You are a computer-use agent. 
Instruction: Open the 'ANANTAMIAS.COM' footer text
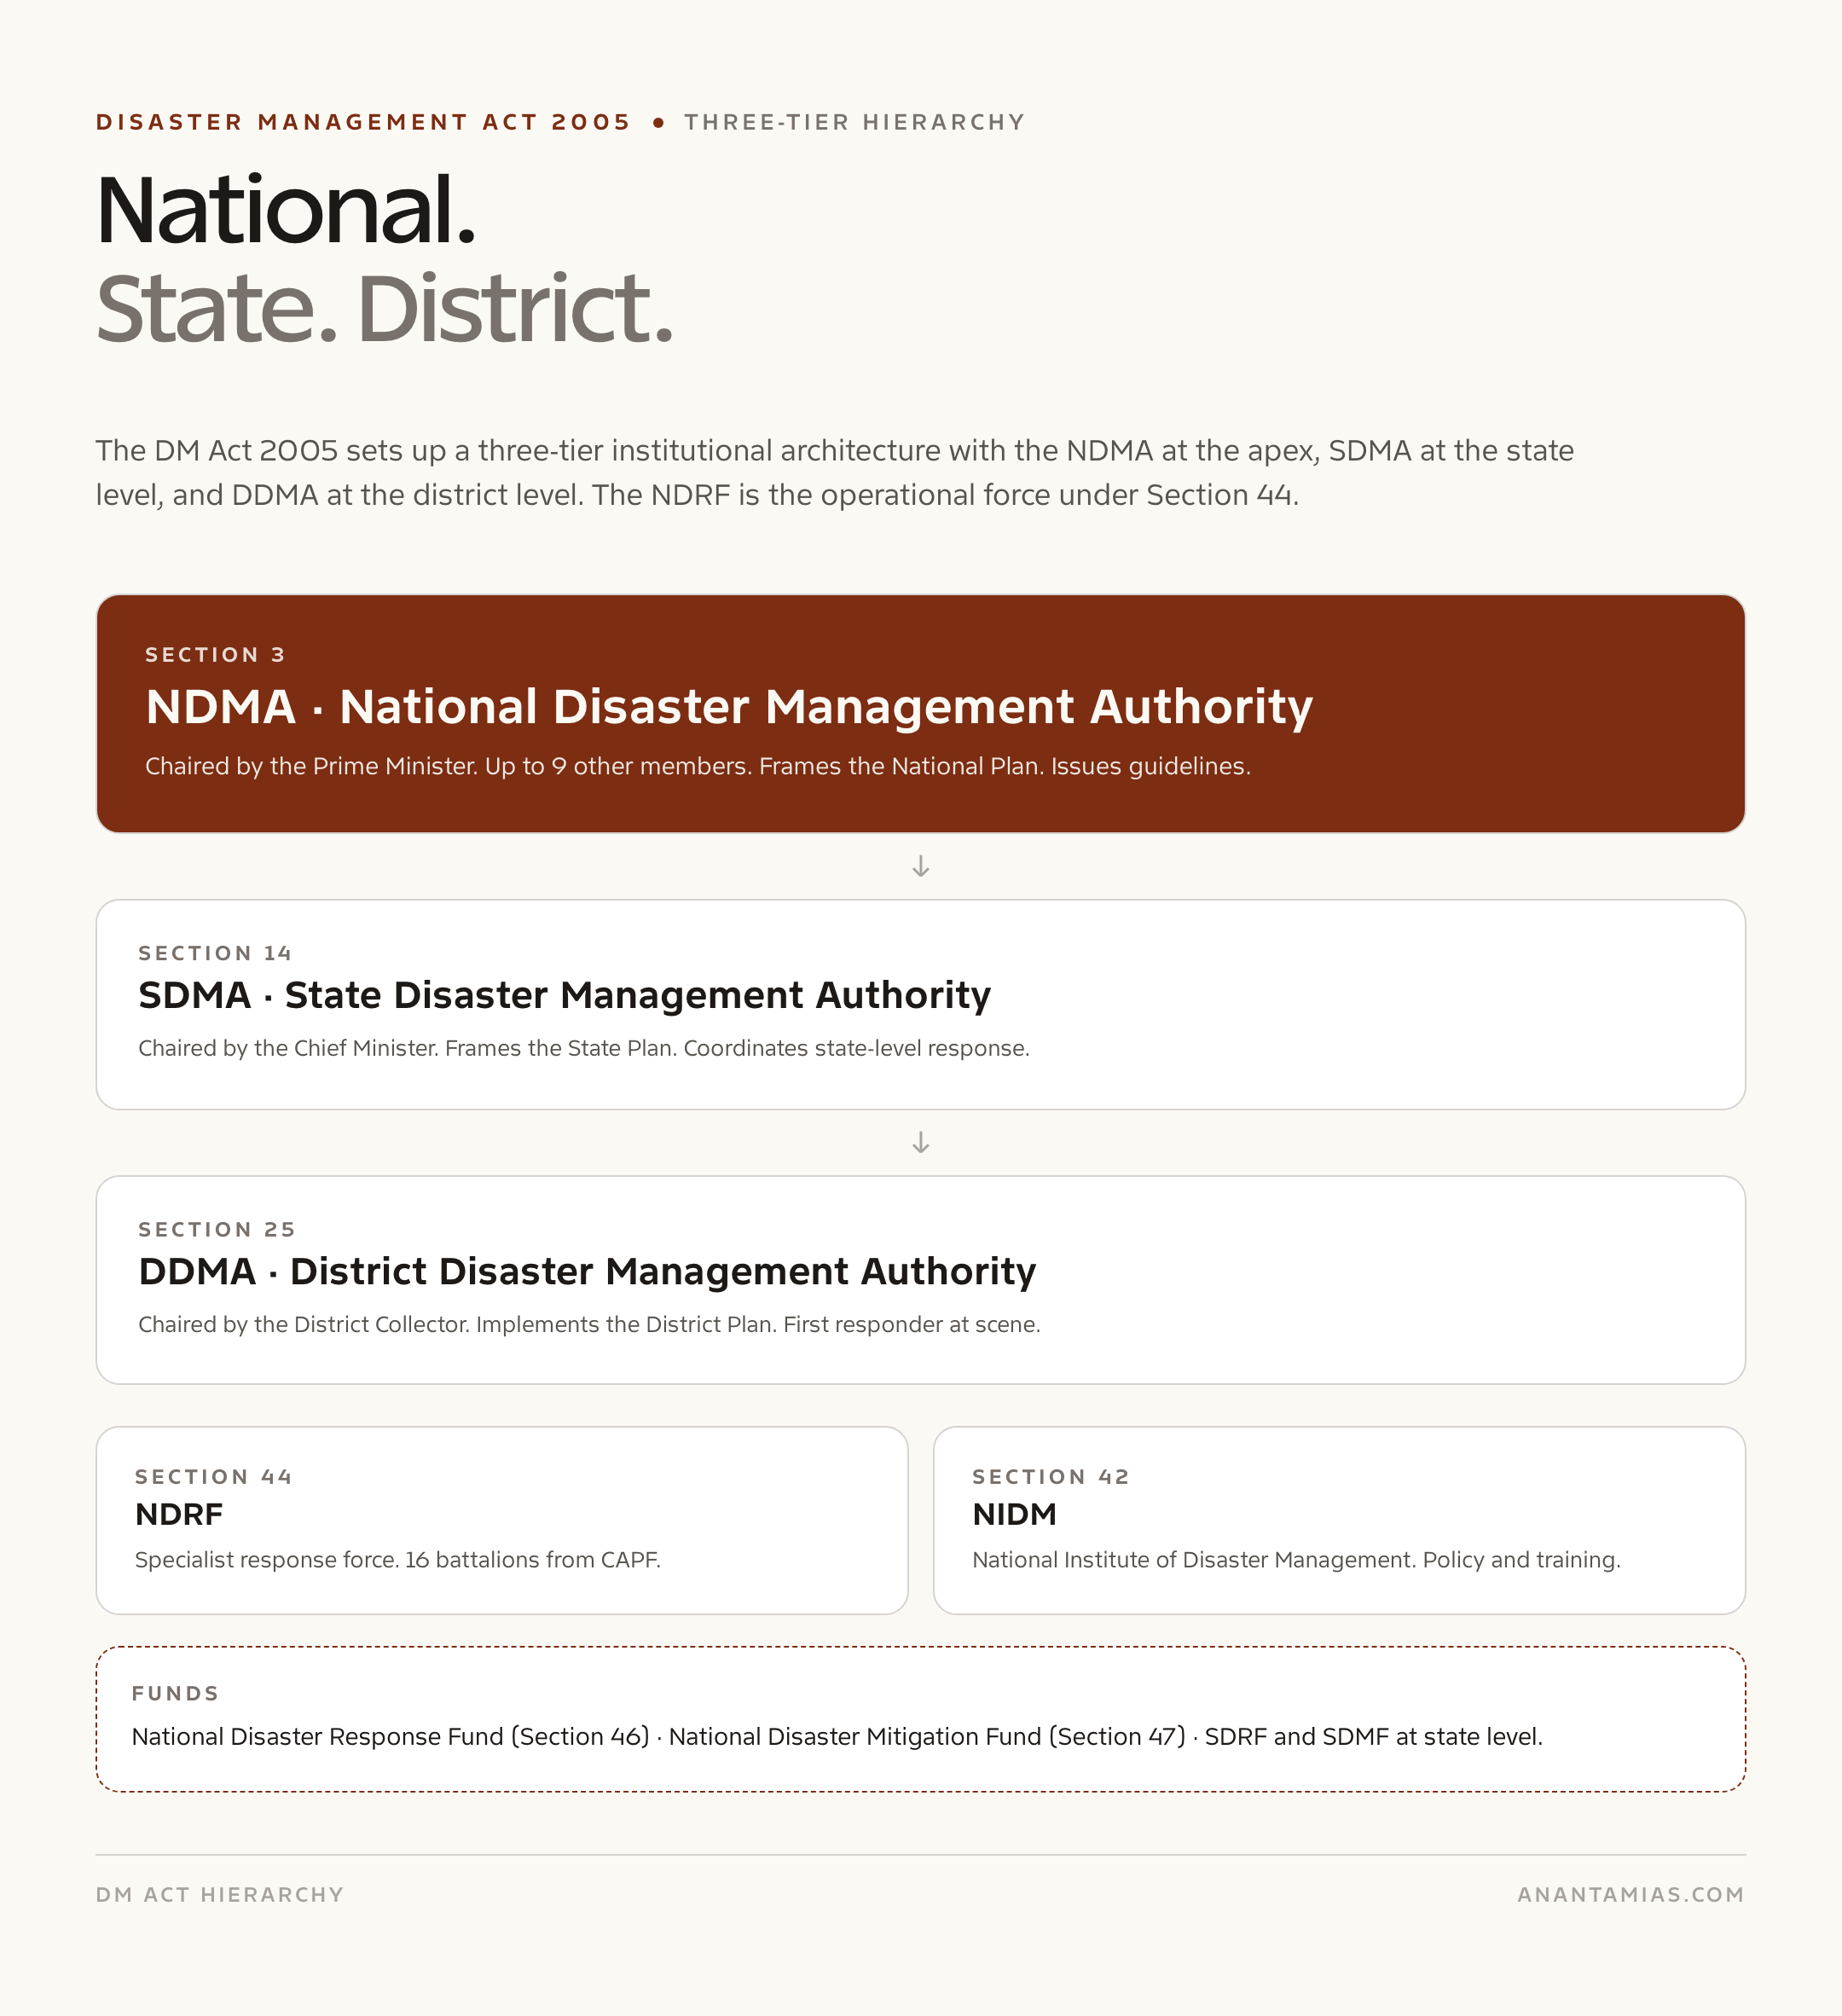(1631, 1894)
